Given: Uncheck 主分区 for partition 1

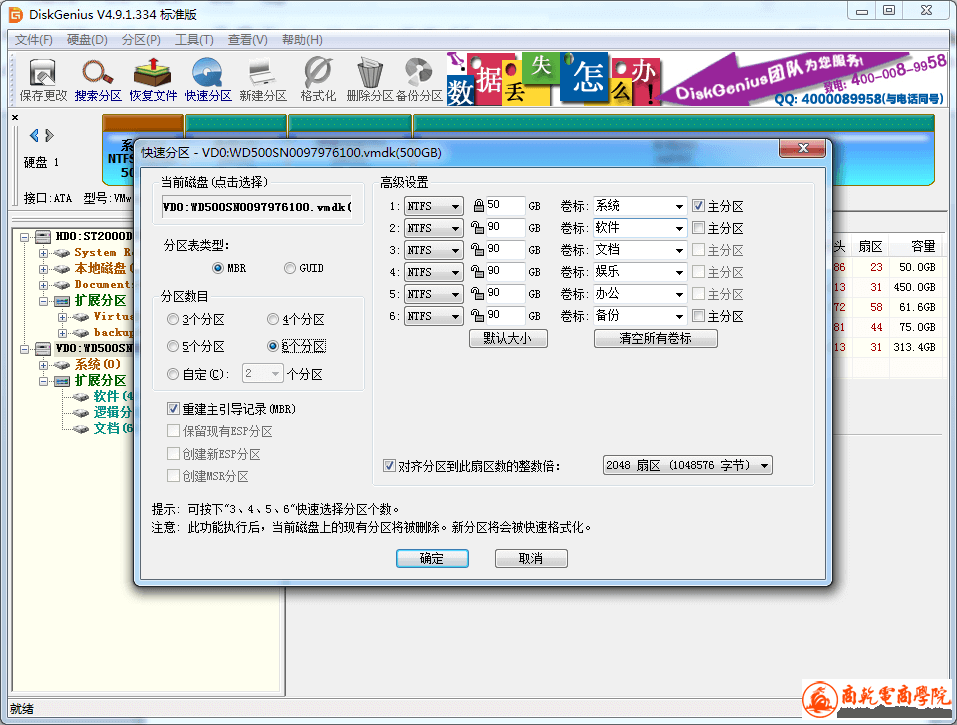Looking at the screenshot, I should click(699, 206).
